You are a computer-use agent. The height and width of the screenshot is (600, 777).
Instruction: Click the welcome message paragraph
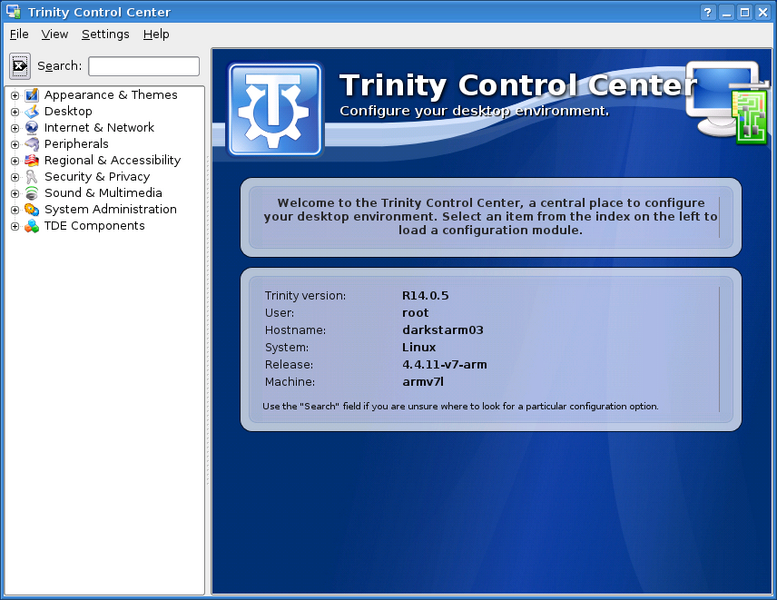coord(490,217)
